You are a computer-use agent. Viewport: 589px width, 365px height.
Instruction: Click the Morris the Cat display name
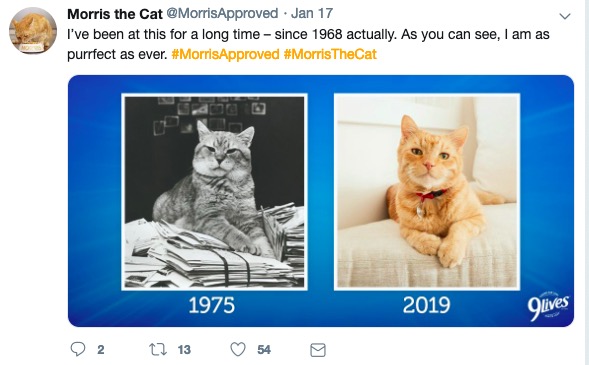(115, 14)
